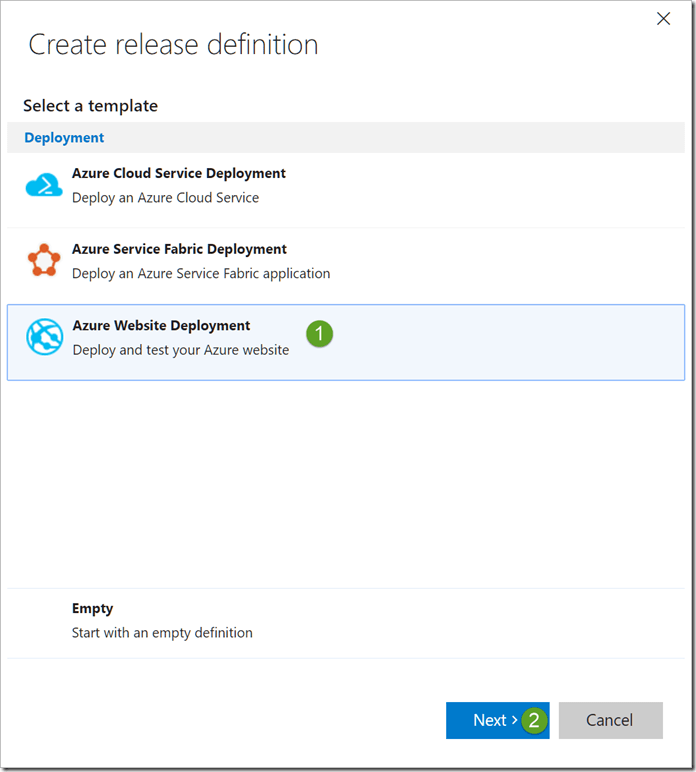
Task: Click the Azure Service Fabric icon
Action: tap(44, 261)
